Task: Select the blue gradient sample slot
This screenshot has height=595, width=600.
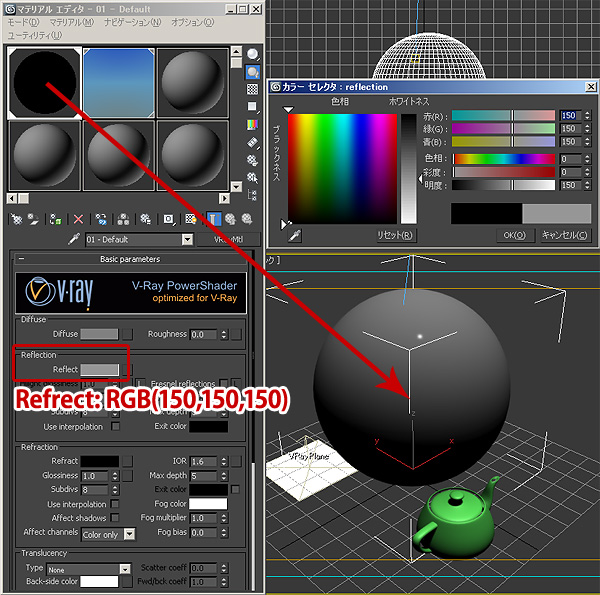Action: (x=119, y=83)
